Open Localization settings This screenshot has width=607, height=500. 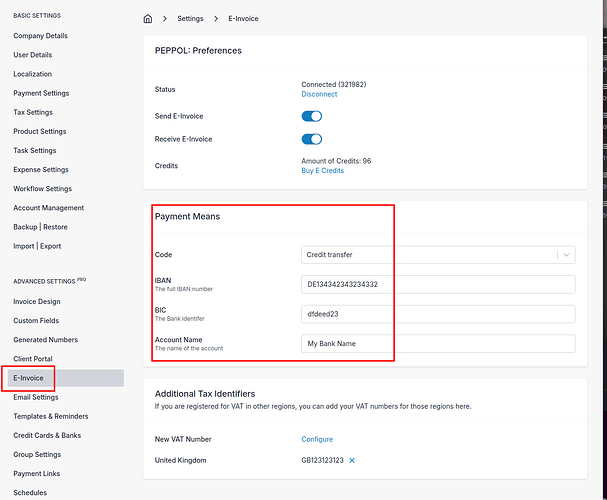click(33, 74)
